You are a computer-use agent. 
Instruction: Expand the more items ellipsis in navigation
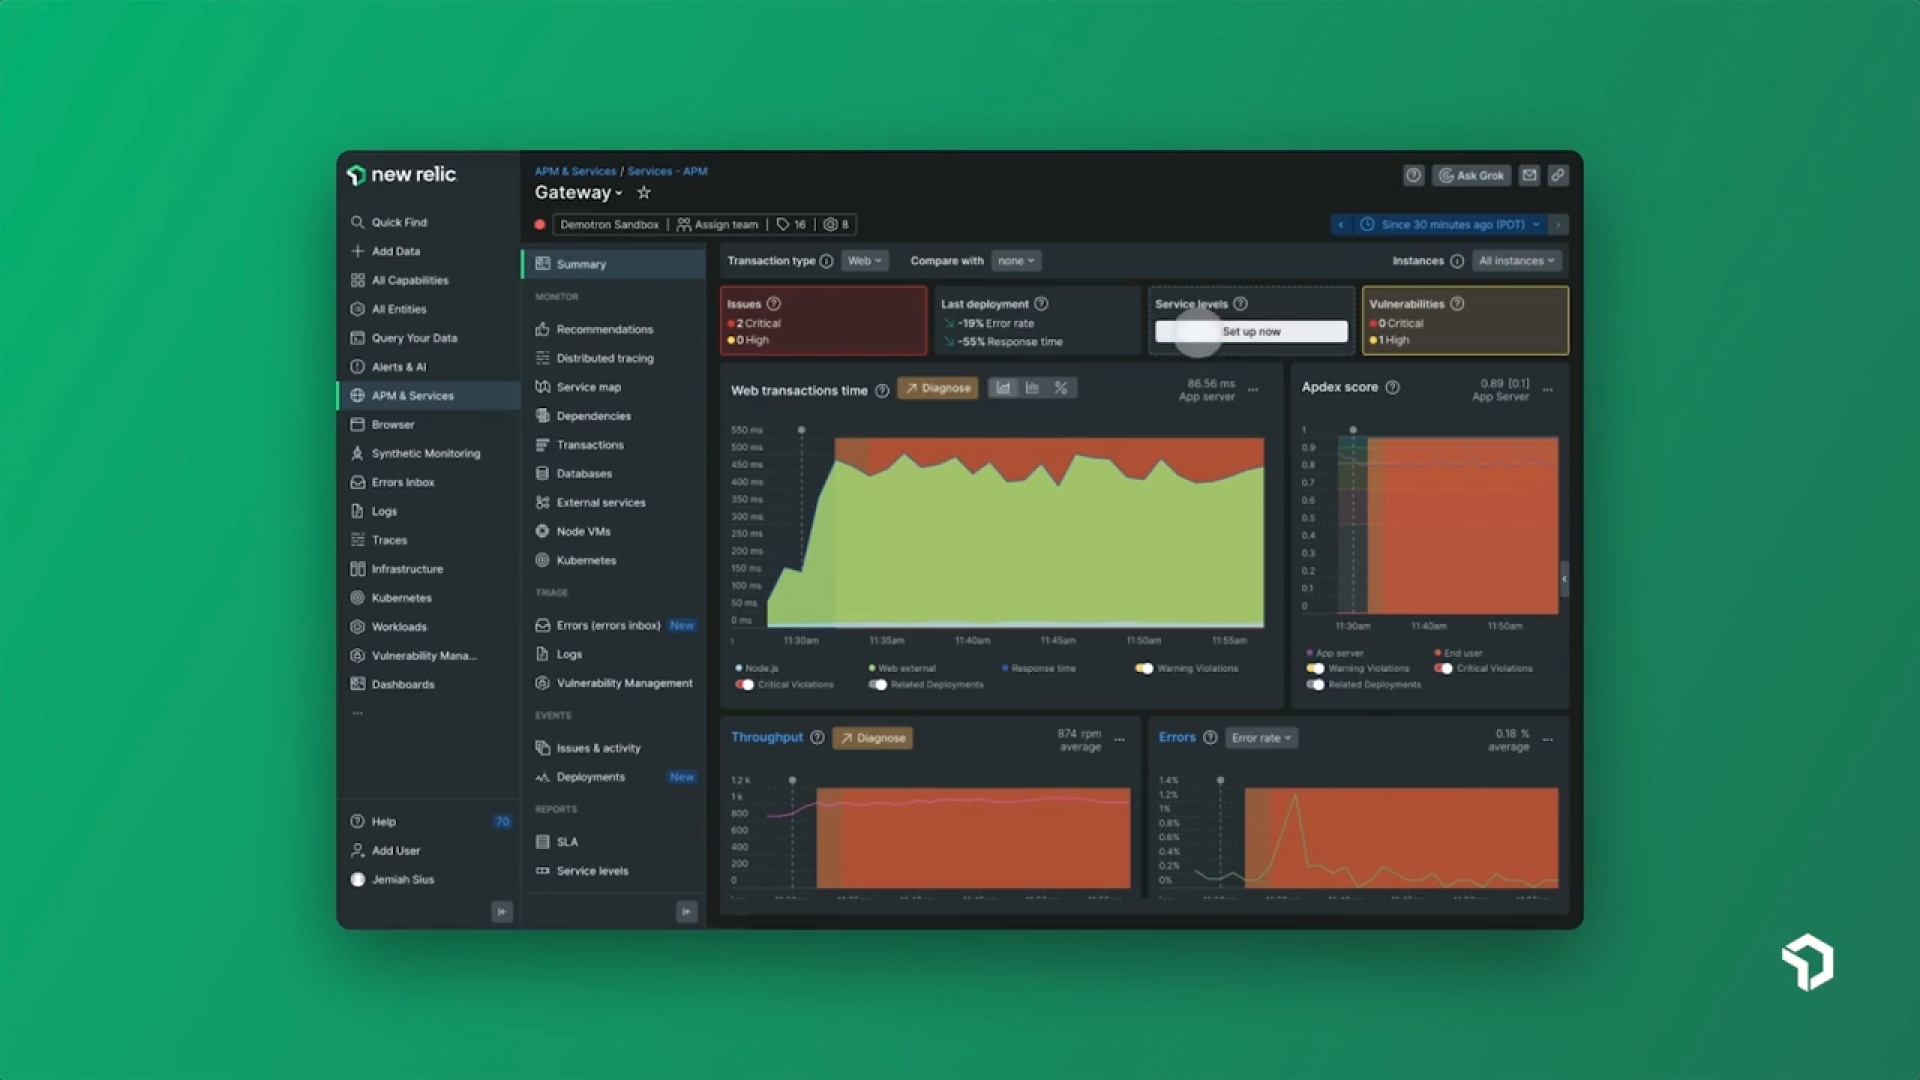coord(358,713)
